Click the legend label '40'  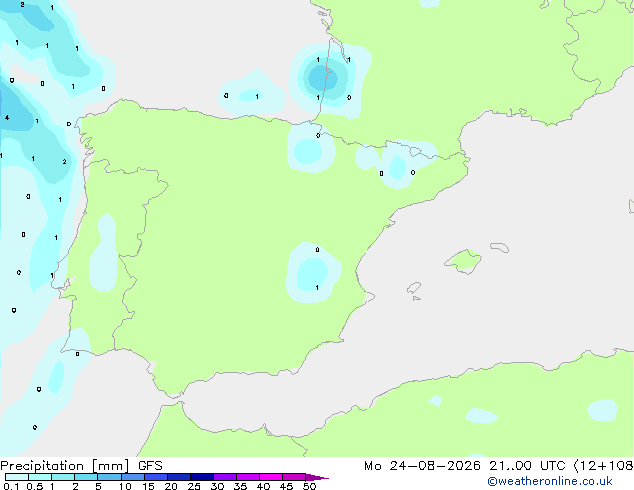point(263,486)
